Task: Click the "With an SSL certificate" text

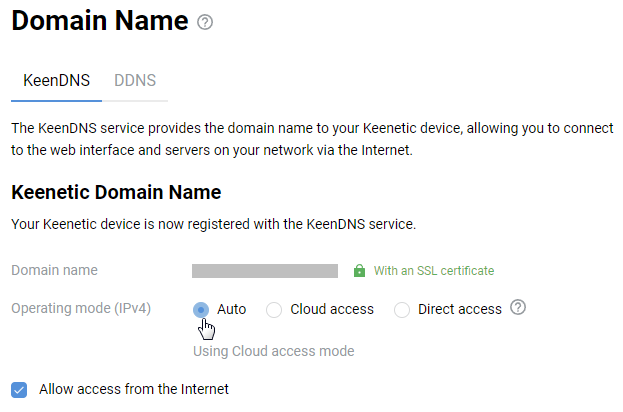Action: point(434,271)
